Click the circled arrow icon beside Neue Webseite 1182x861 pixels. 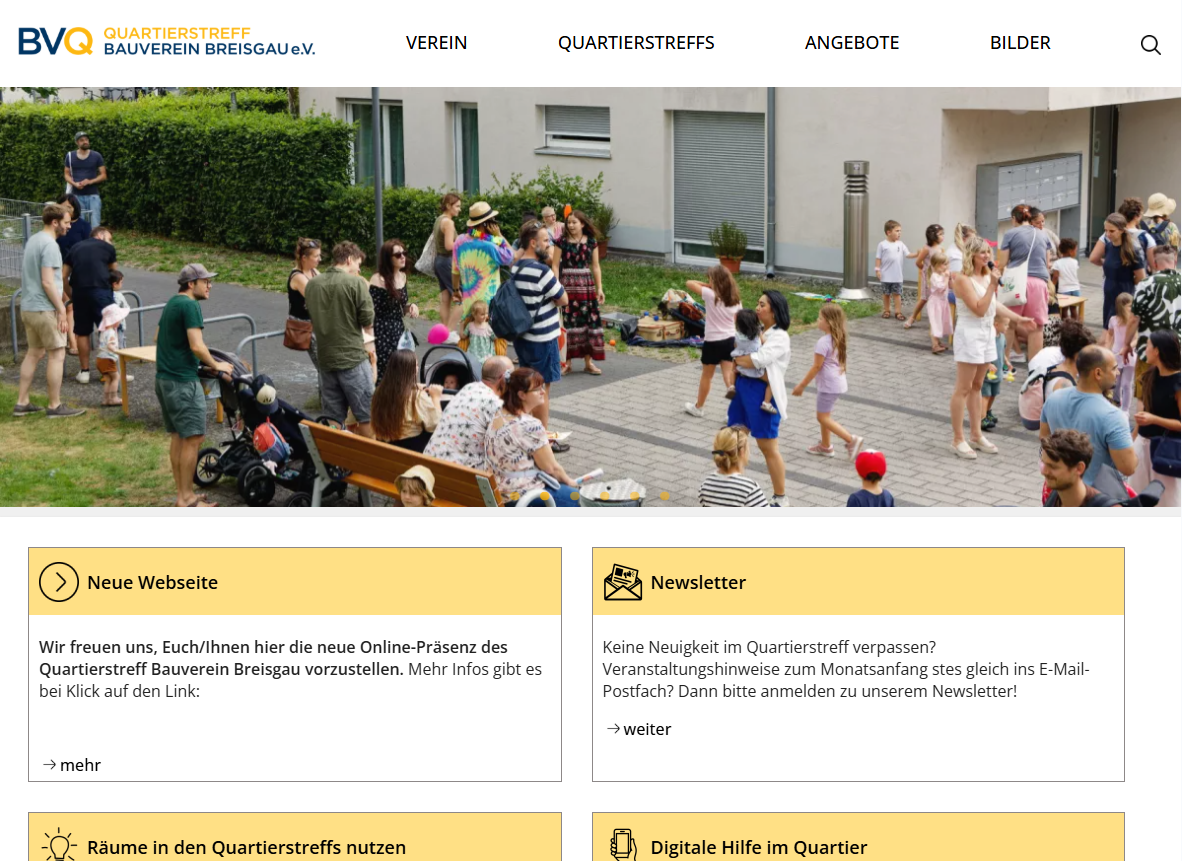(x=58, y=581)
